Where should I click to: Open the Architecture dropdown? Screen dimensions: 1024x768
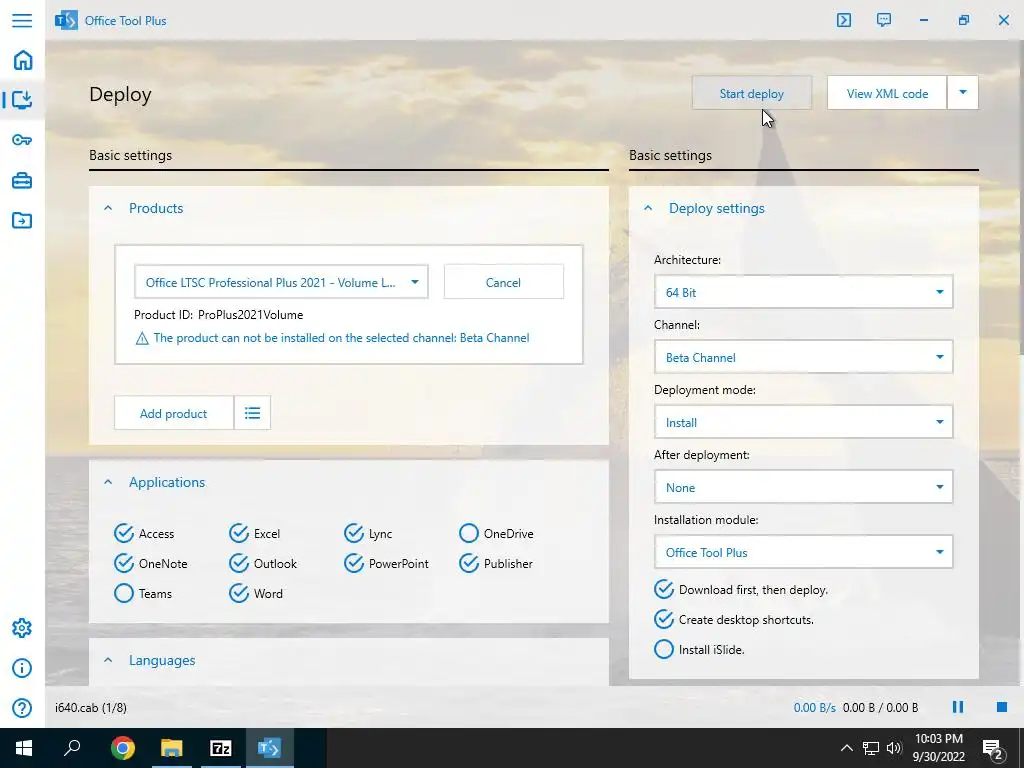pos(803,292)
